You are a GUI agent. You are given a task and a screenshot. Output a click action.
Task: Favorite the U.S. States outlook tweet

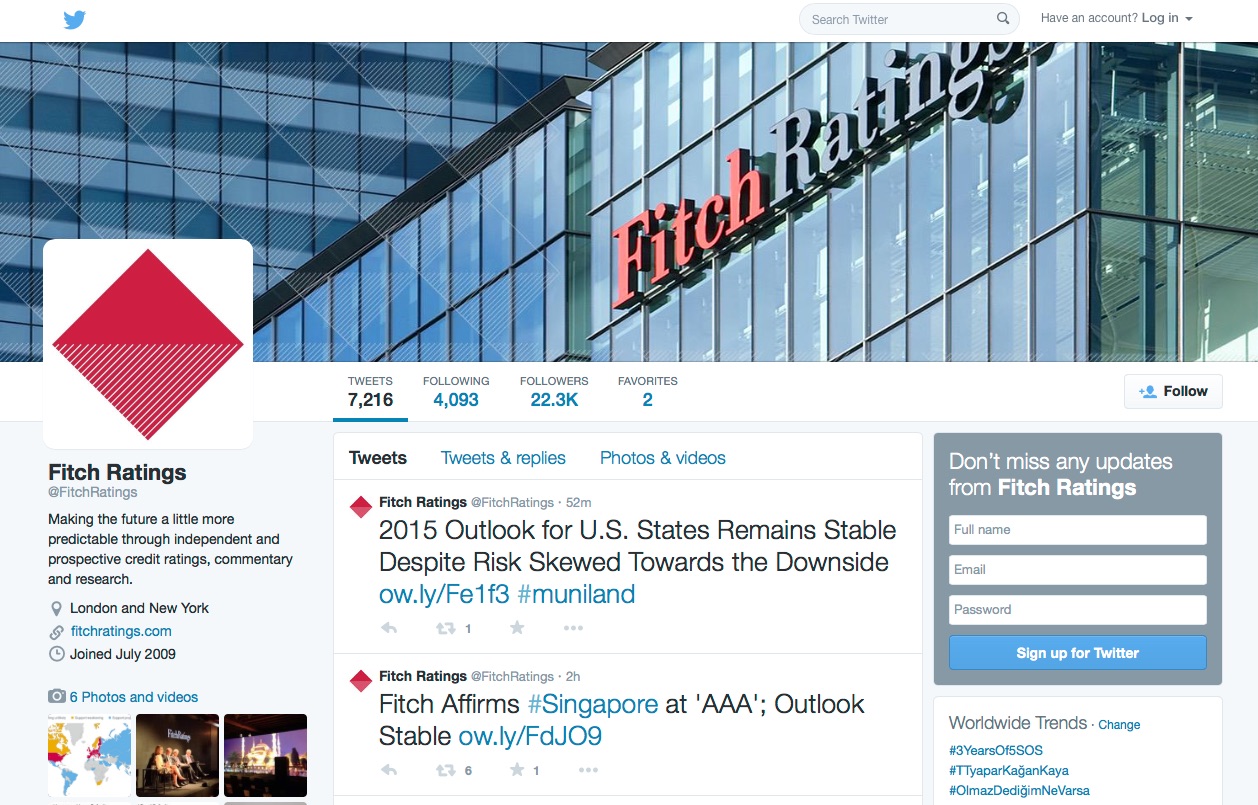517,628
